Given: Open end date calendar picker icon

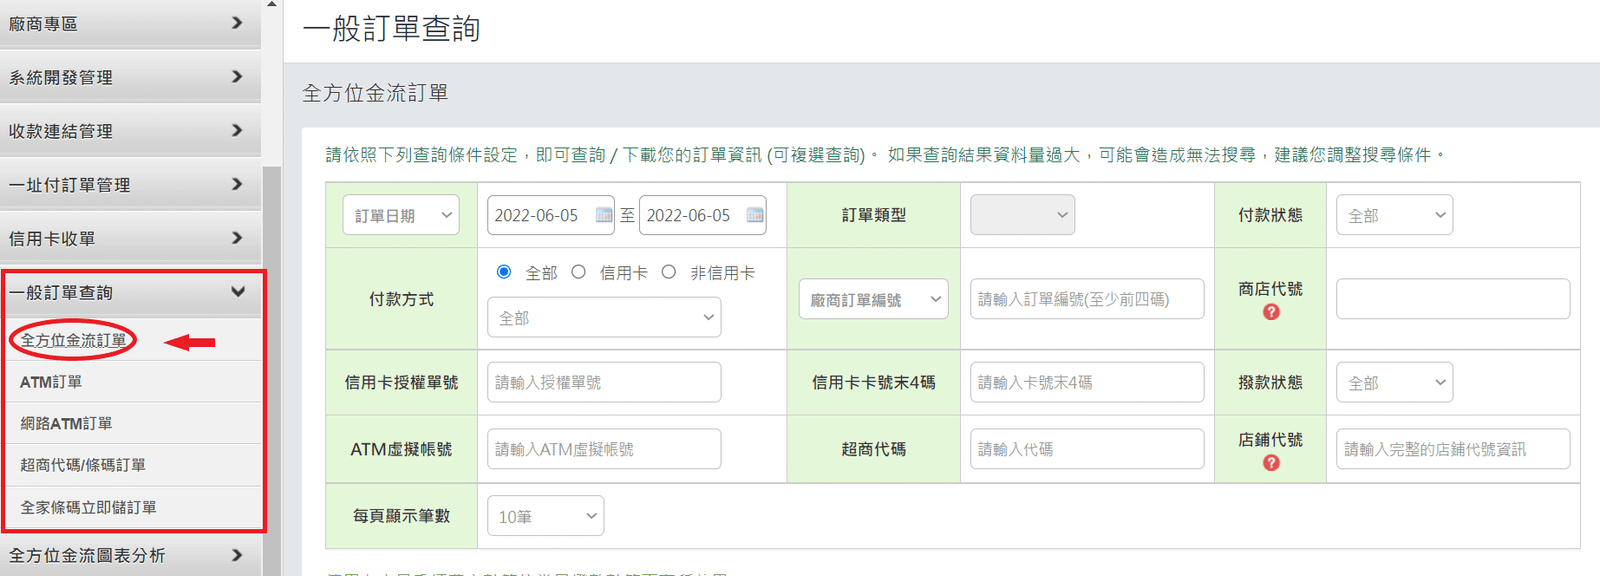Looking at the screenshot, I should click(755, 215).
